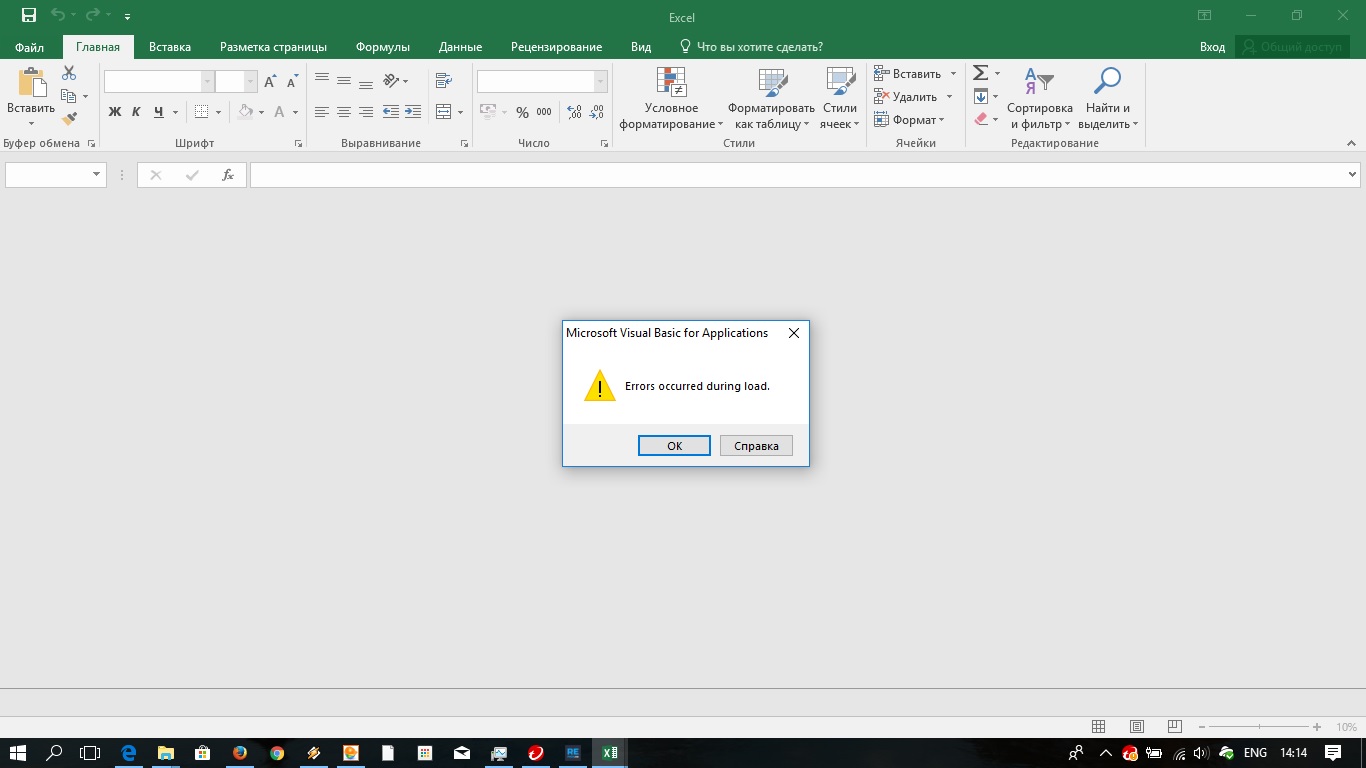The width and height of the screenshot is (1366, 768).
Task: Click Insert Function fx icon
Action: click(x=228, y=174)
